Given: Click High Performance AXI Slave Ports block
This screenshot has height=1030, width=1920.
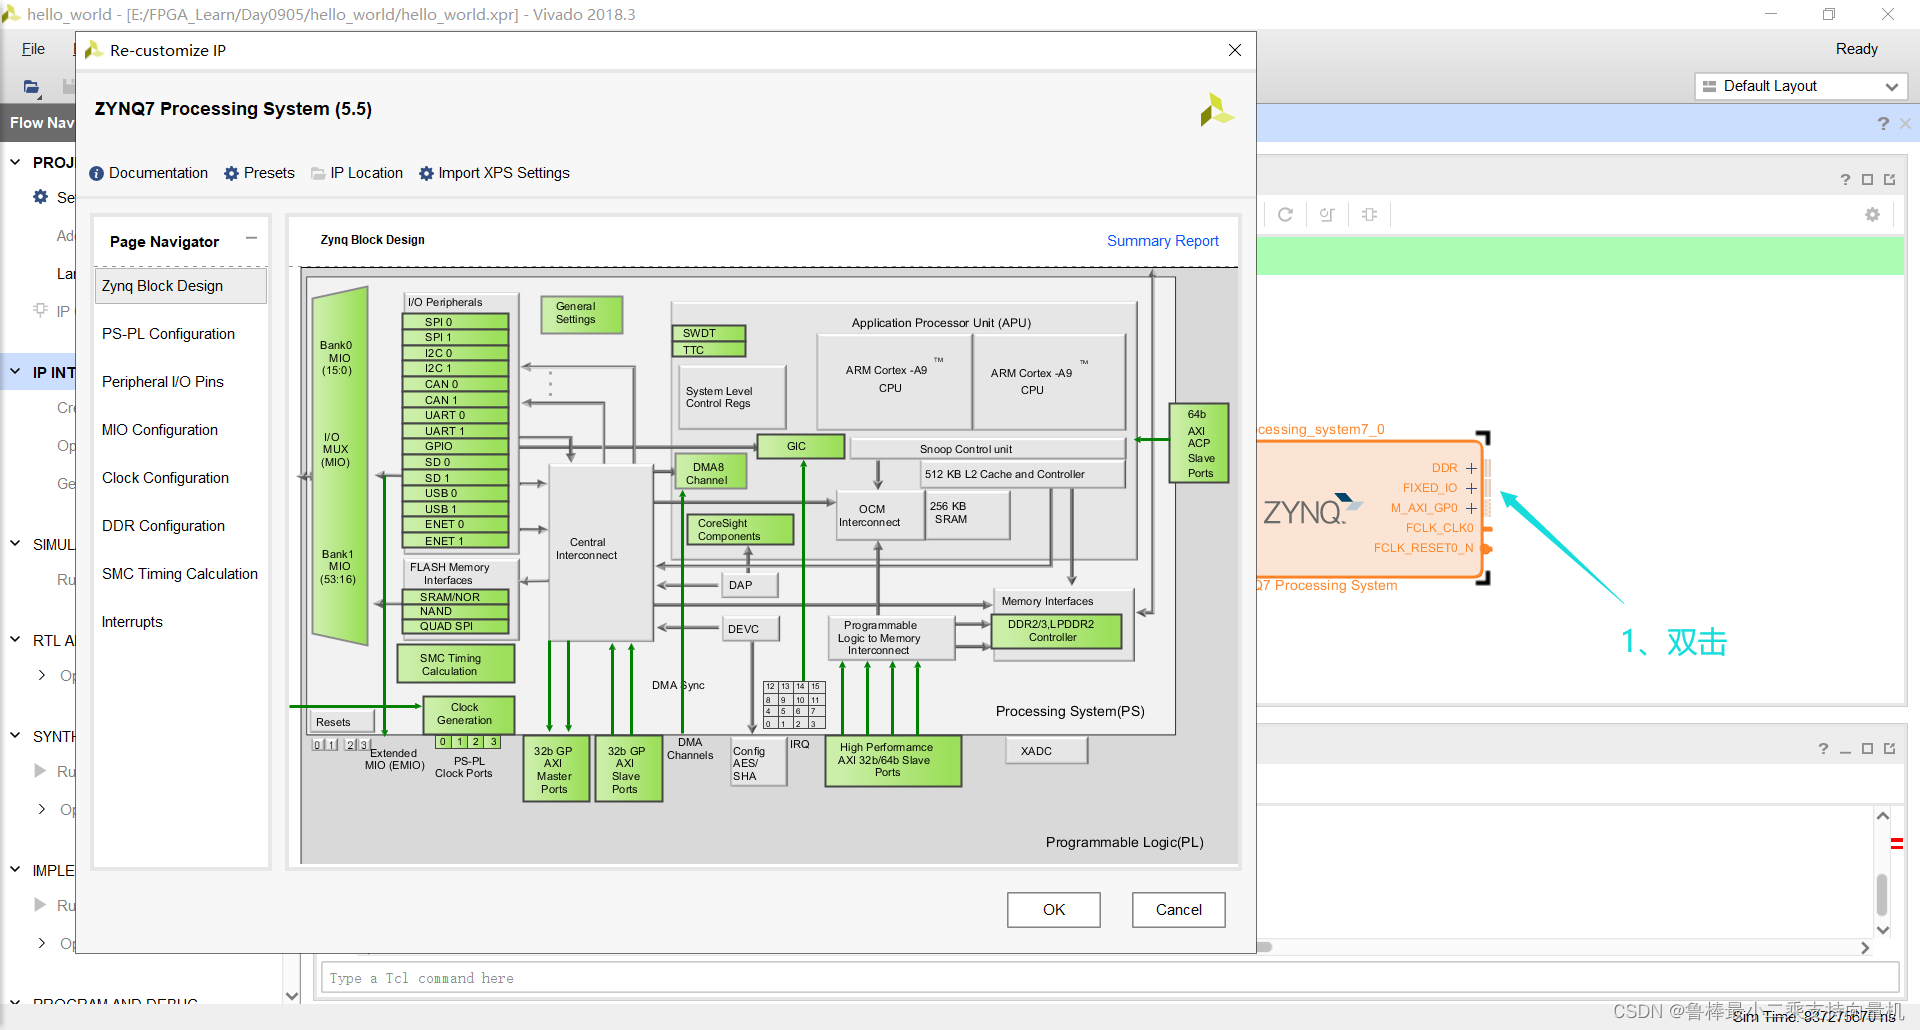Looking at the screenshot, I should click(893, 761).
